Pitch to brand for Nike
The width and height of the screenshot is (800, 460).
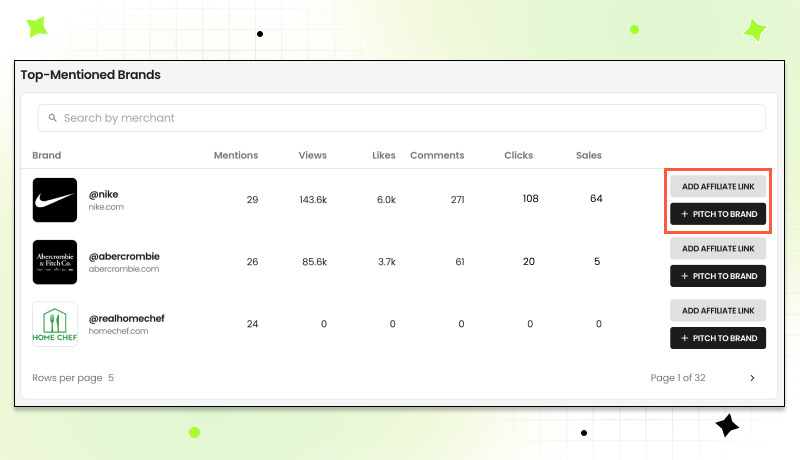point(717,214)
